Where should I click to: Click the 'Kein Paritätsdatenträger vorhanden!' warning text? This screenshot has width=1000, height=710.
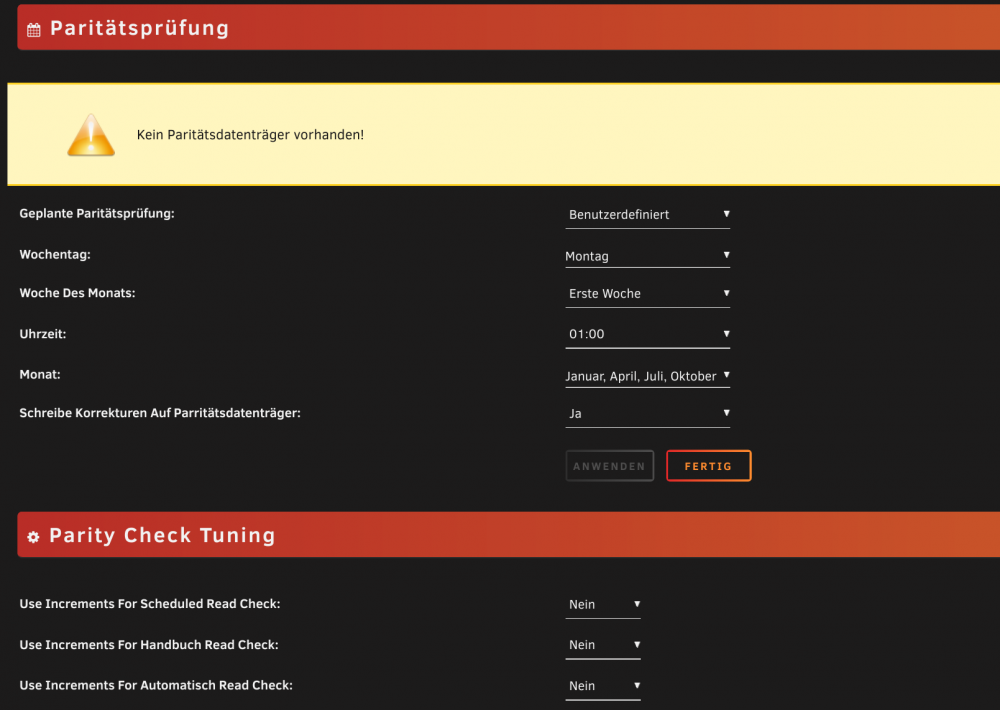[x=250, y=135]
